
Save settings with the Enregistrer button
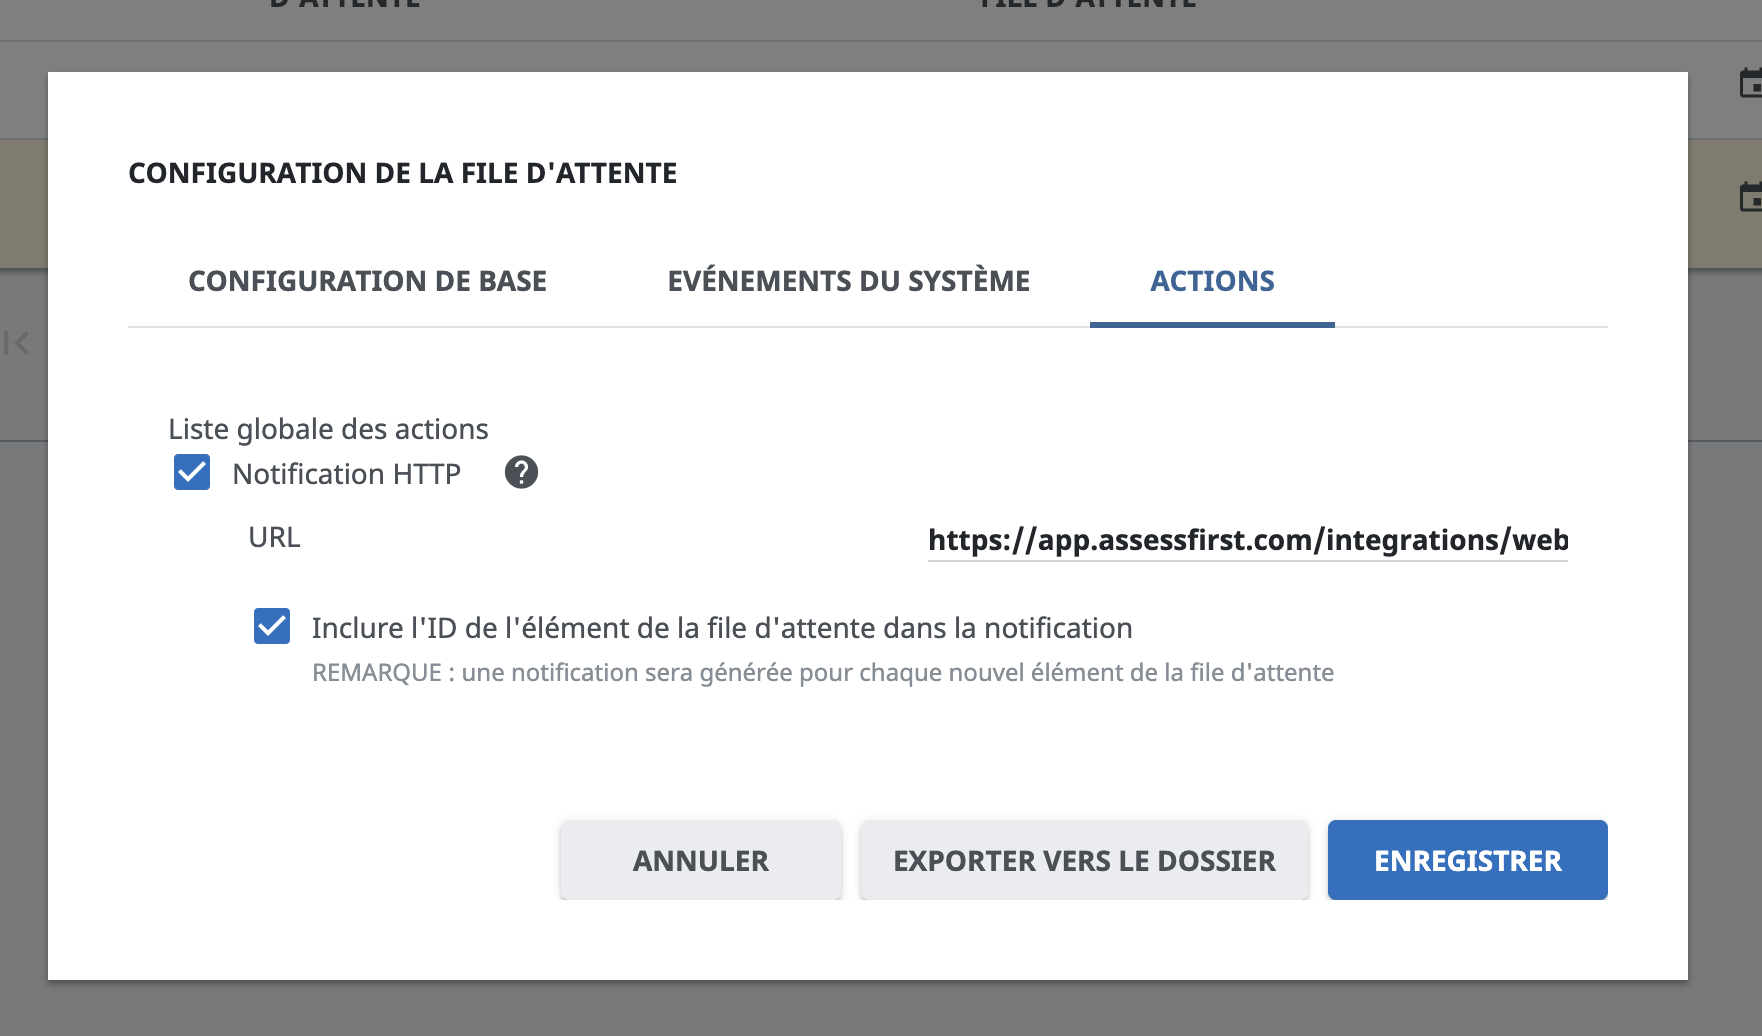coord(1466,859)
